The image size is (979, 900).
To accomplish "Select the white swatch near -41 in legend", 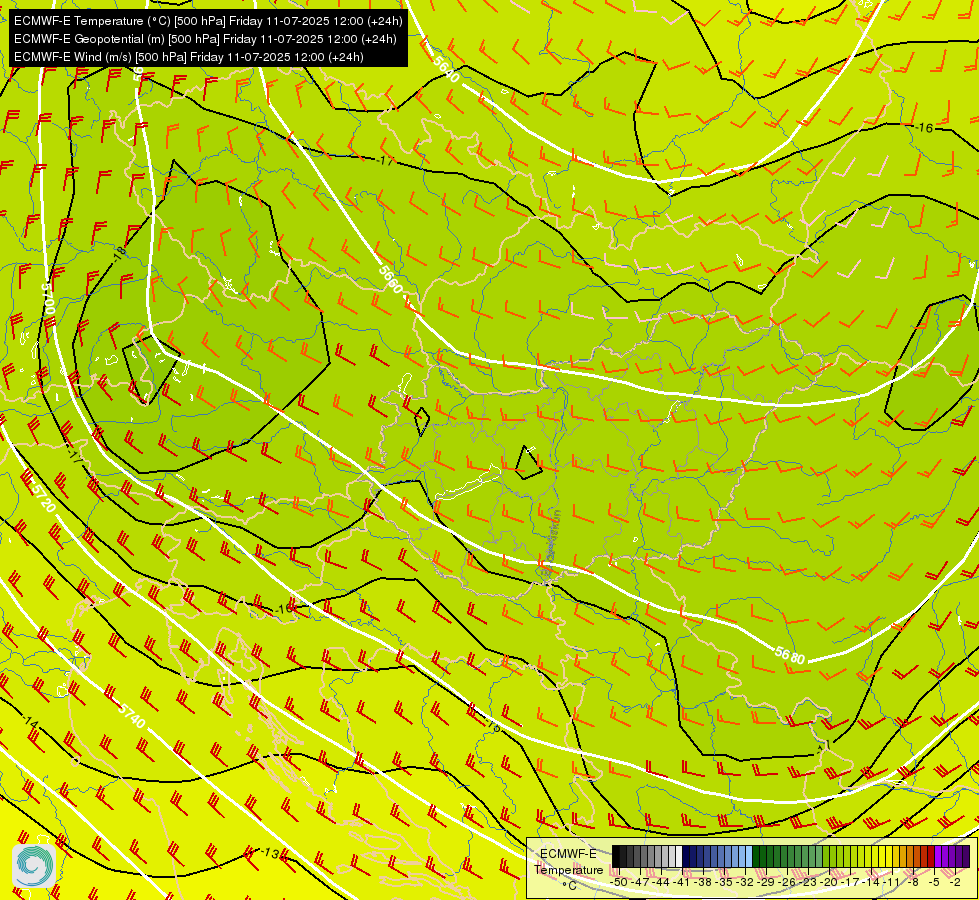I will 679,856.
